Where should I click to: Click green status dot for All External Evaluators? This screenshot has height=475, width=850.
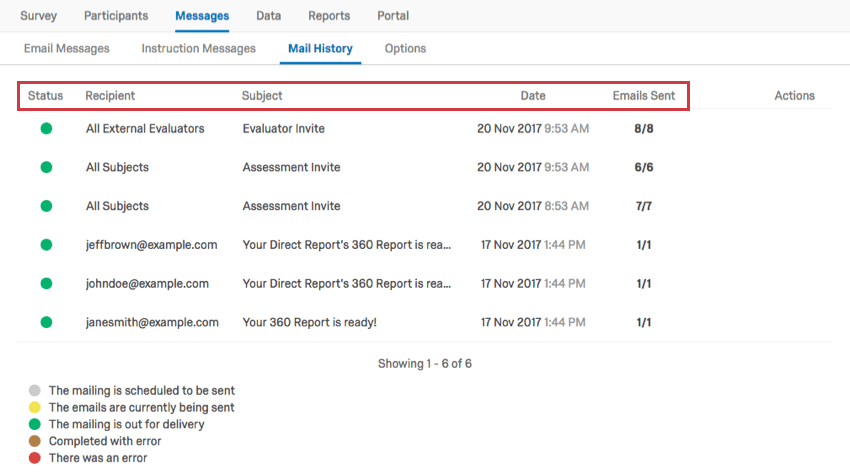tap(46, 128)
